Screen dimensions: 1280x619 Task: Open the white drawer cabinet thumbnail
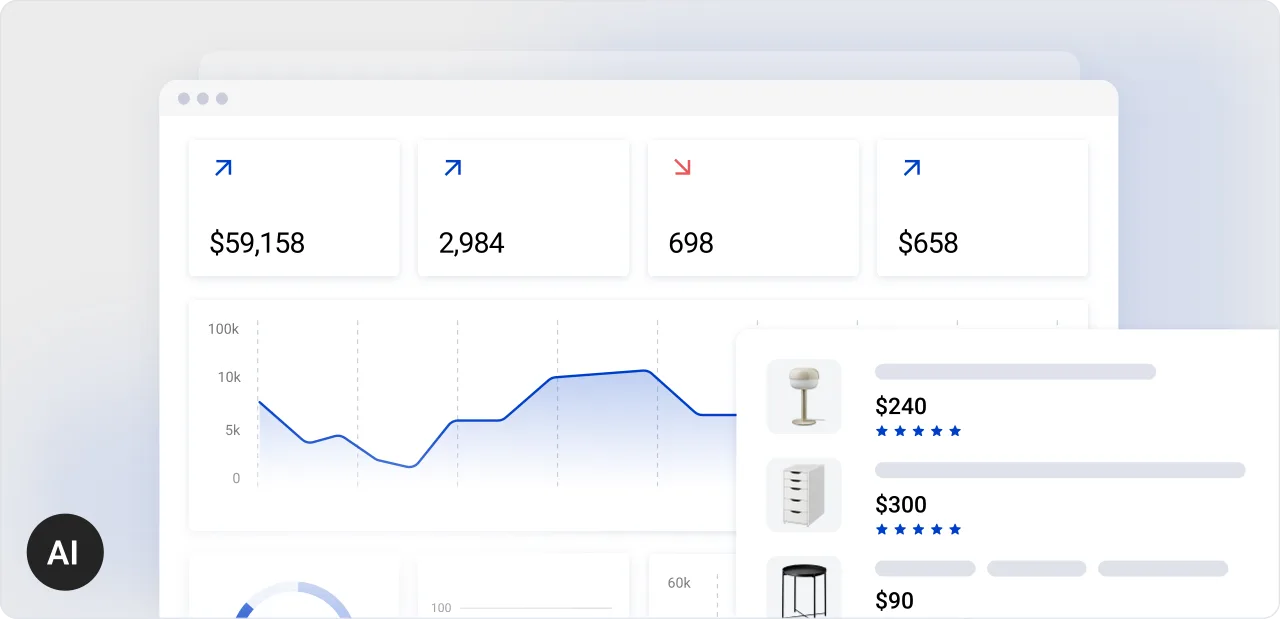(804, 495)
